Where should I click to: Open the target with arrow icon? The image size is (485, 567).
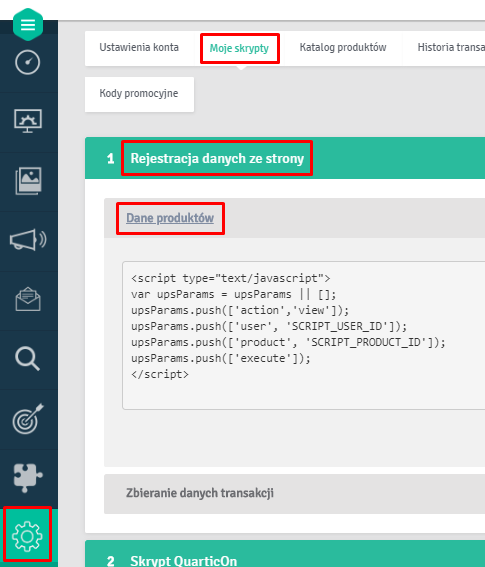[x=28, y=418]
